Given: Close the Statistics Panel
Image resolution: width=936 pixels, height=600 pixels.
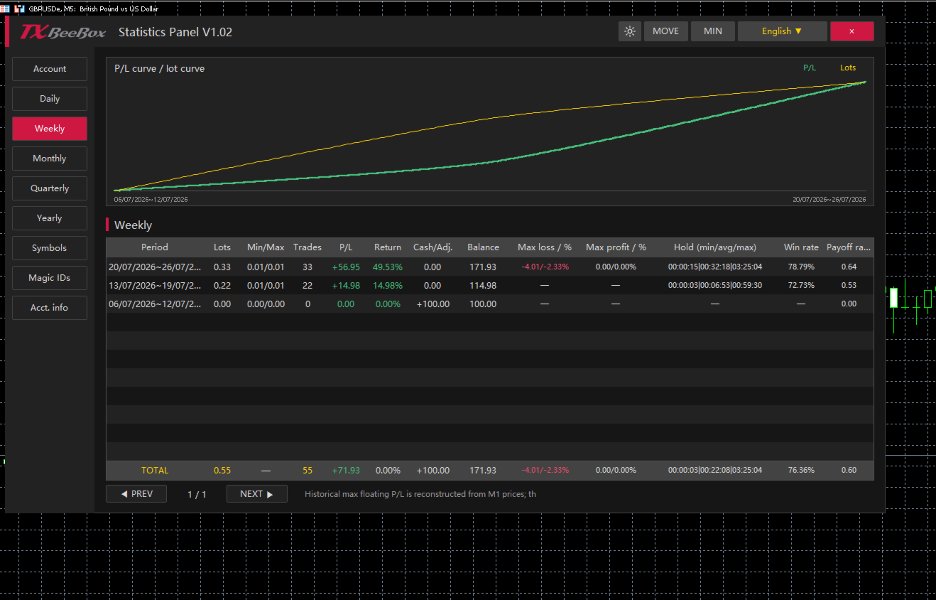Looking at the screenshot, I should coord(852,31).
